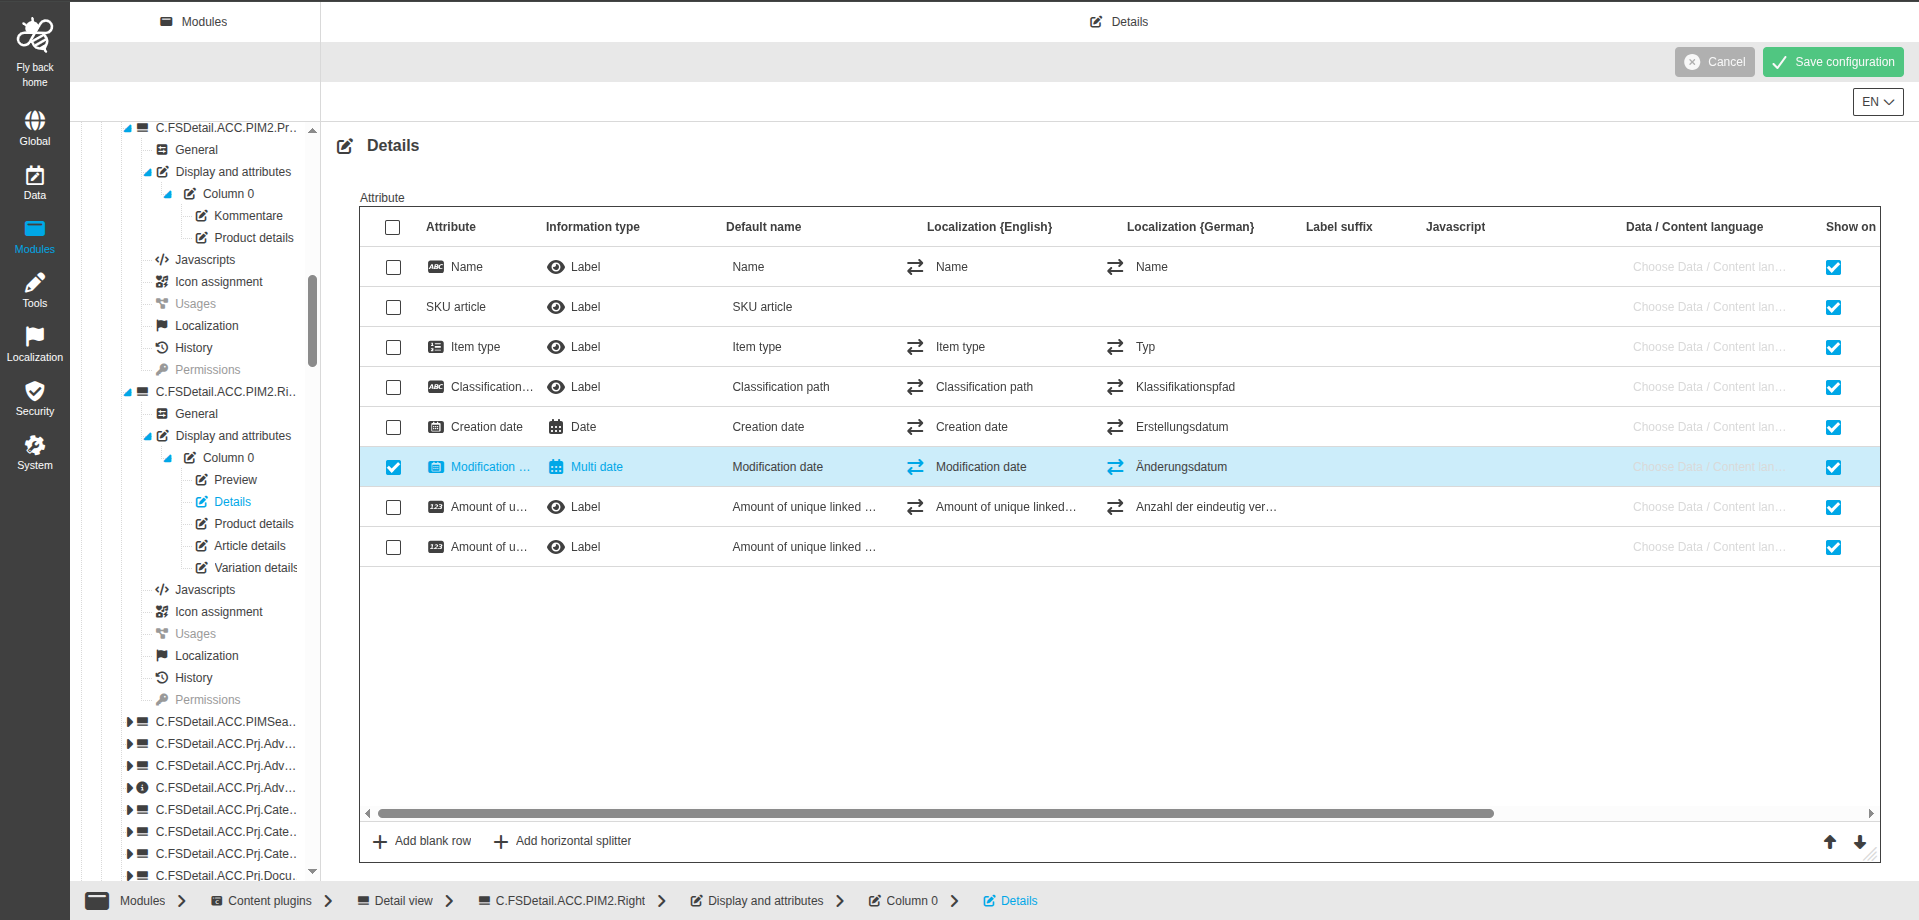Open the Tools section in sidebar

pyautogui.click(x=35, y=291)
